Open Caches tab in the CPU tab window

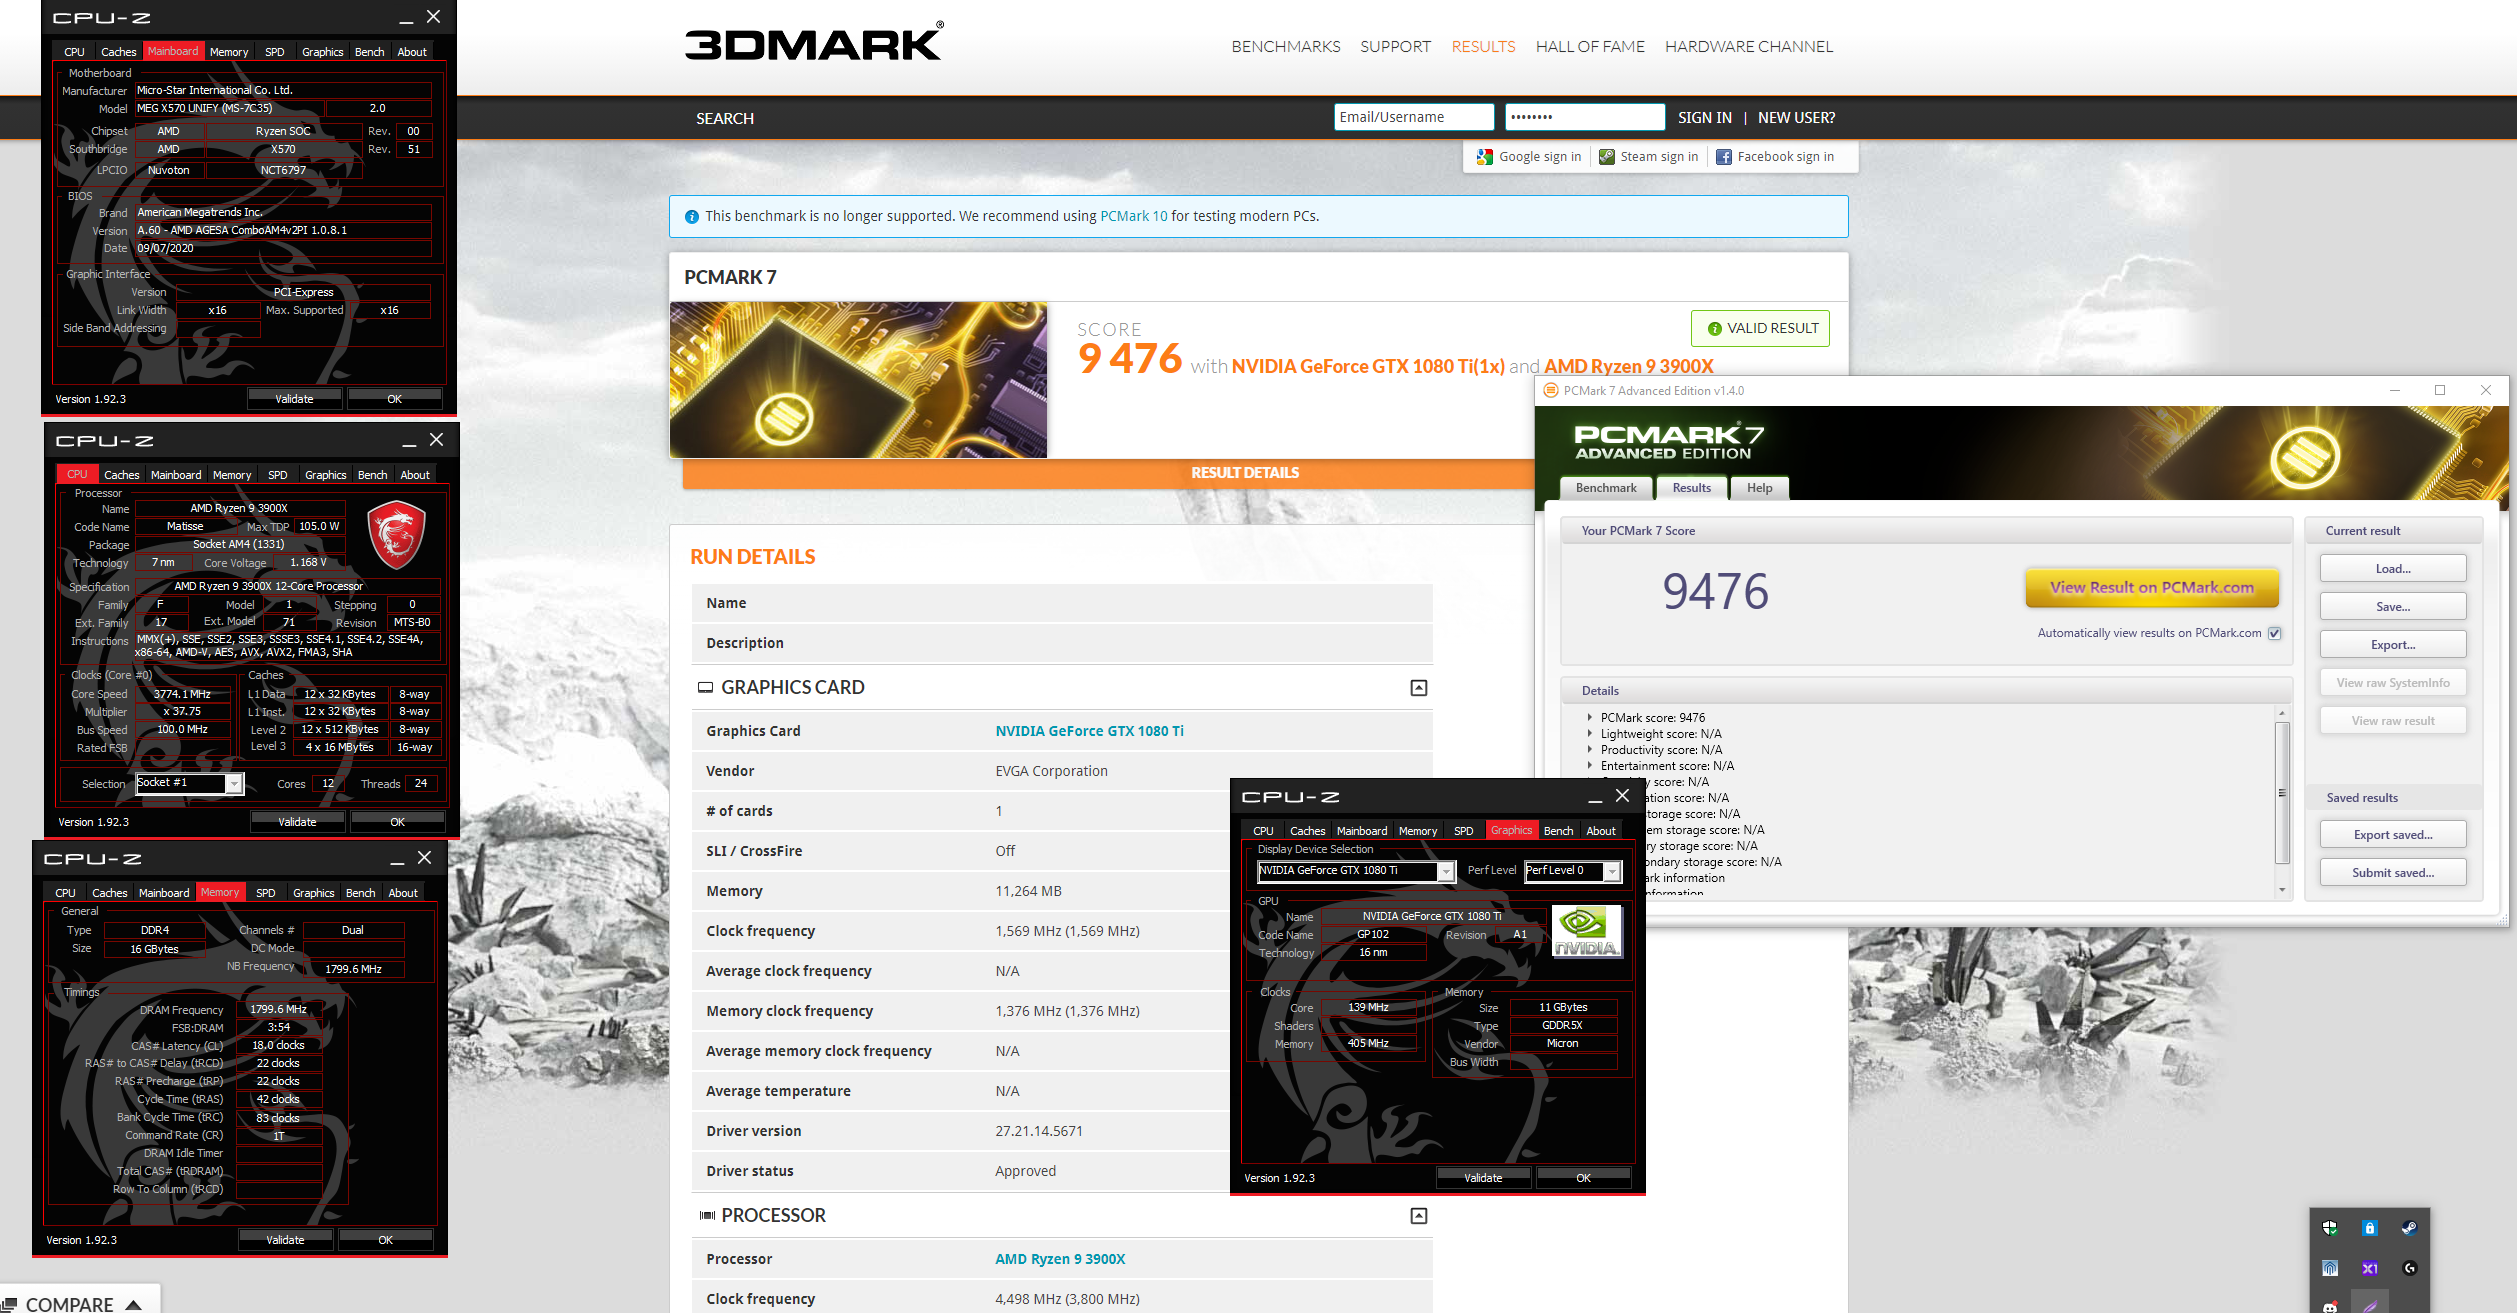point(122,475)
